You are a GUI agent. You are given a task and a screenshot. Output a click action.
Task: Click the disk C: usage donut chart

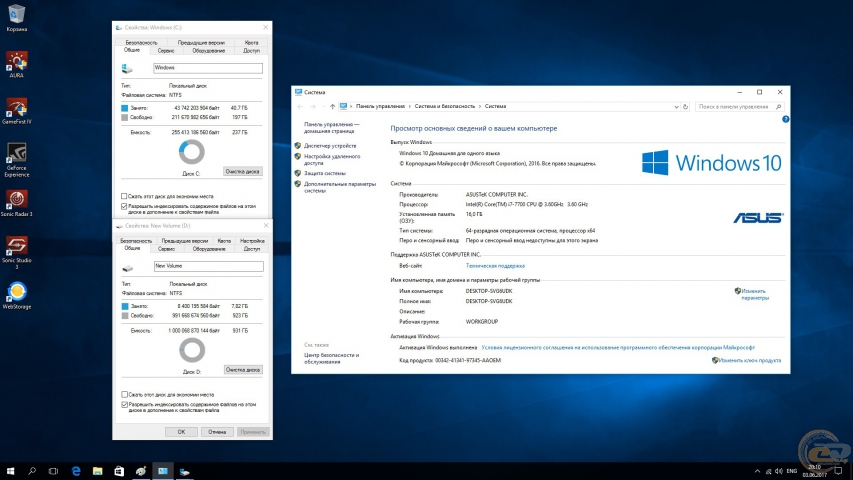coord(191,152)
